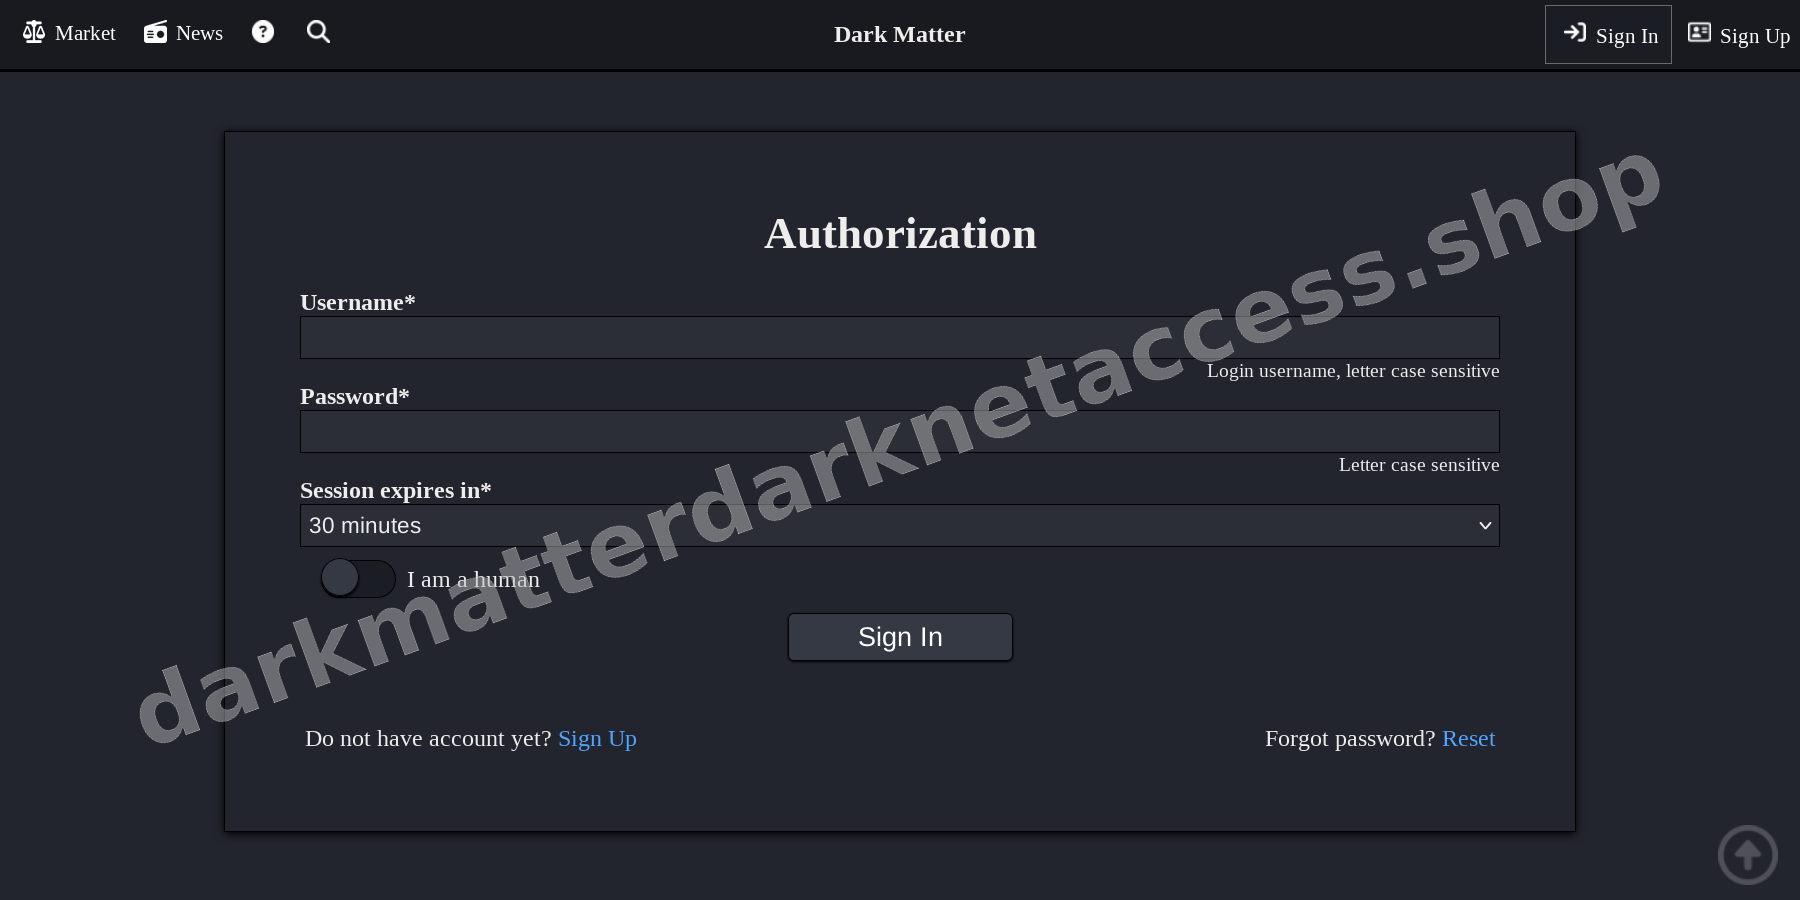Click the Username input field
1800x900 pixels.
pyautogui.click(x=899, y=337)
